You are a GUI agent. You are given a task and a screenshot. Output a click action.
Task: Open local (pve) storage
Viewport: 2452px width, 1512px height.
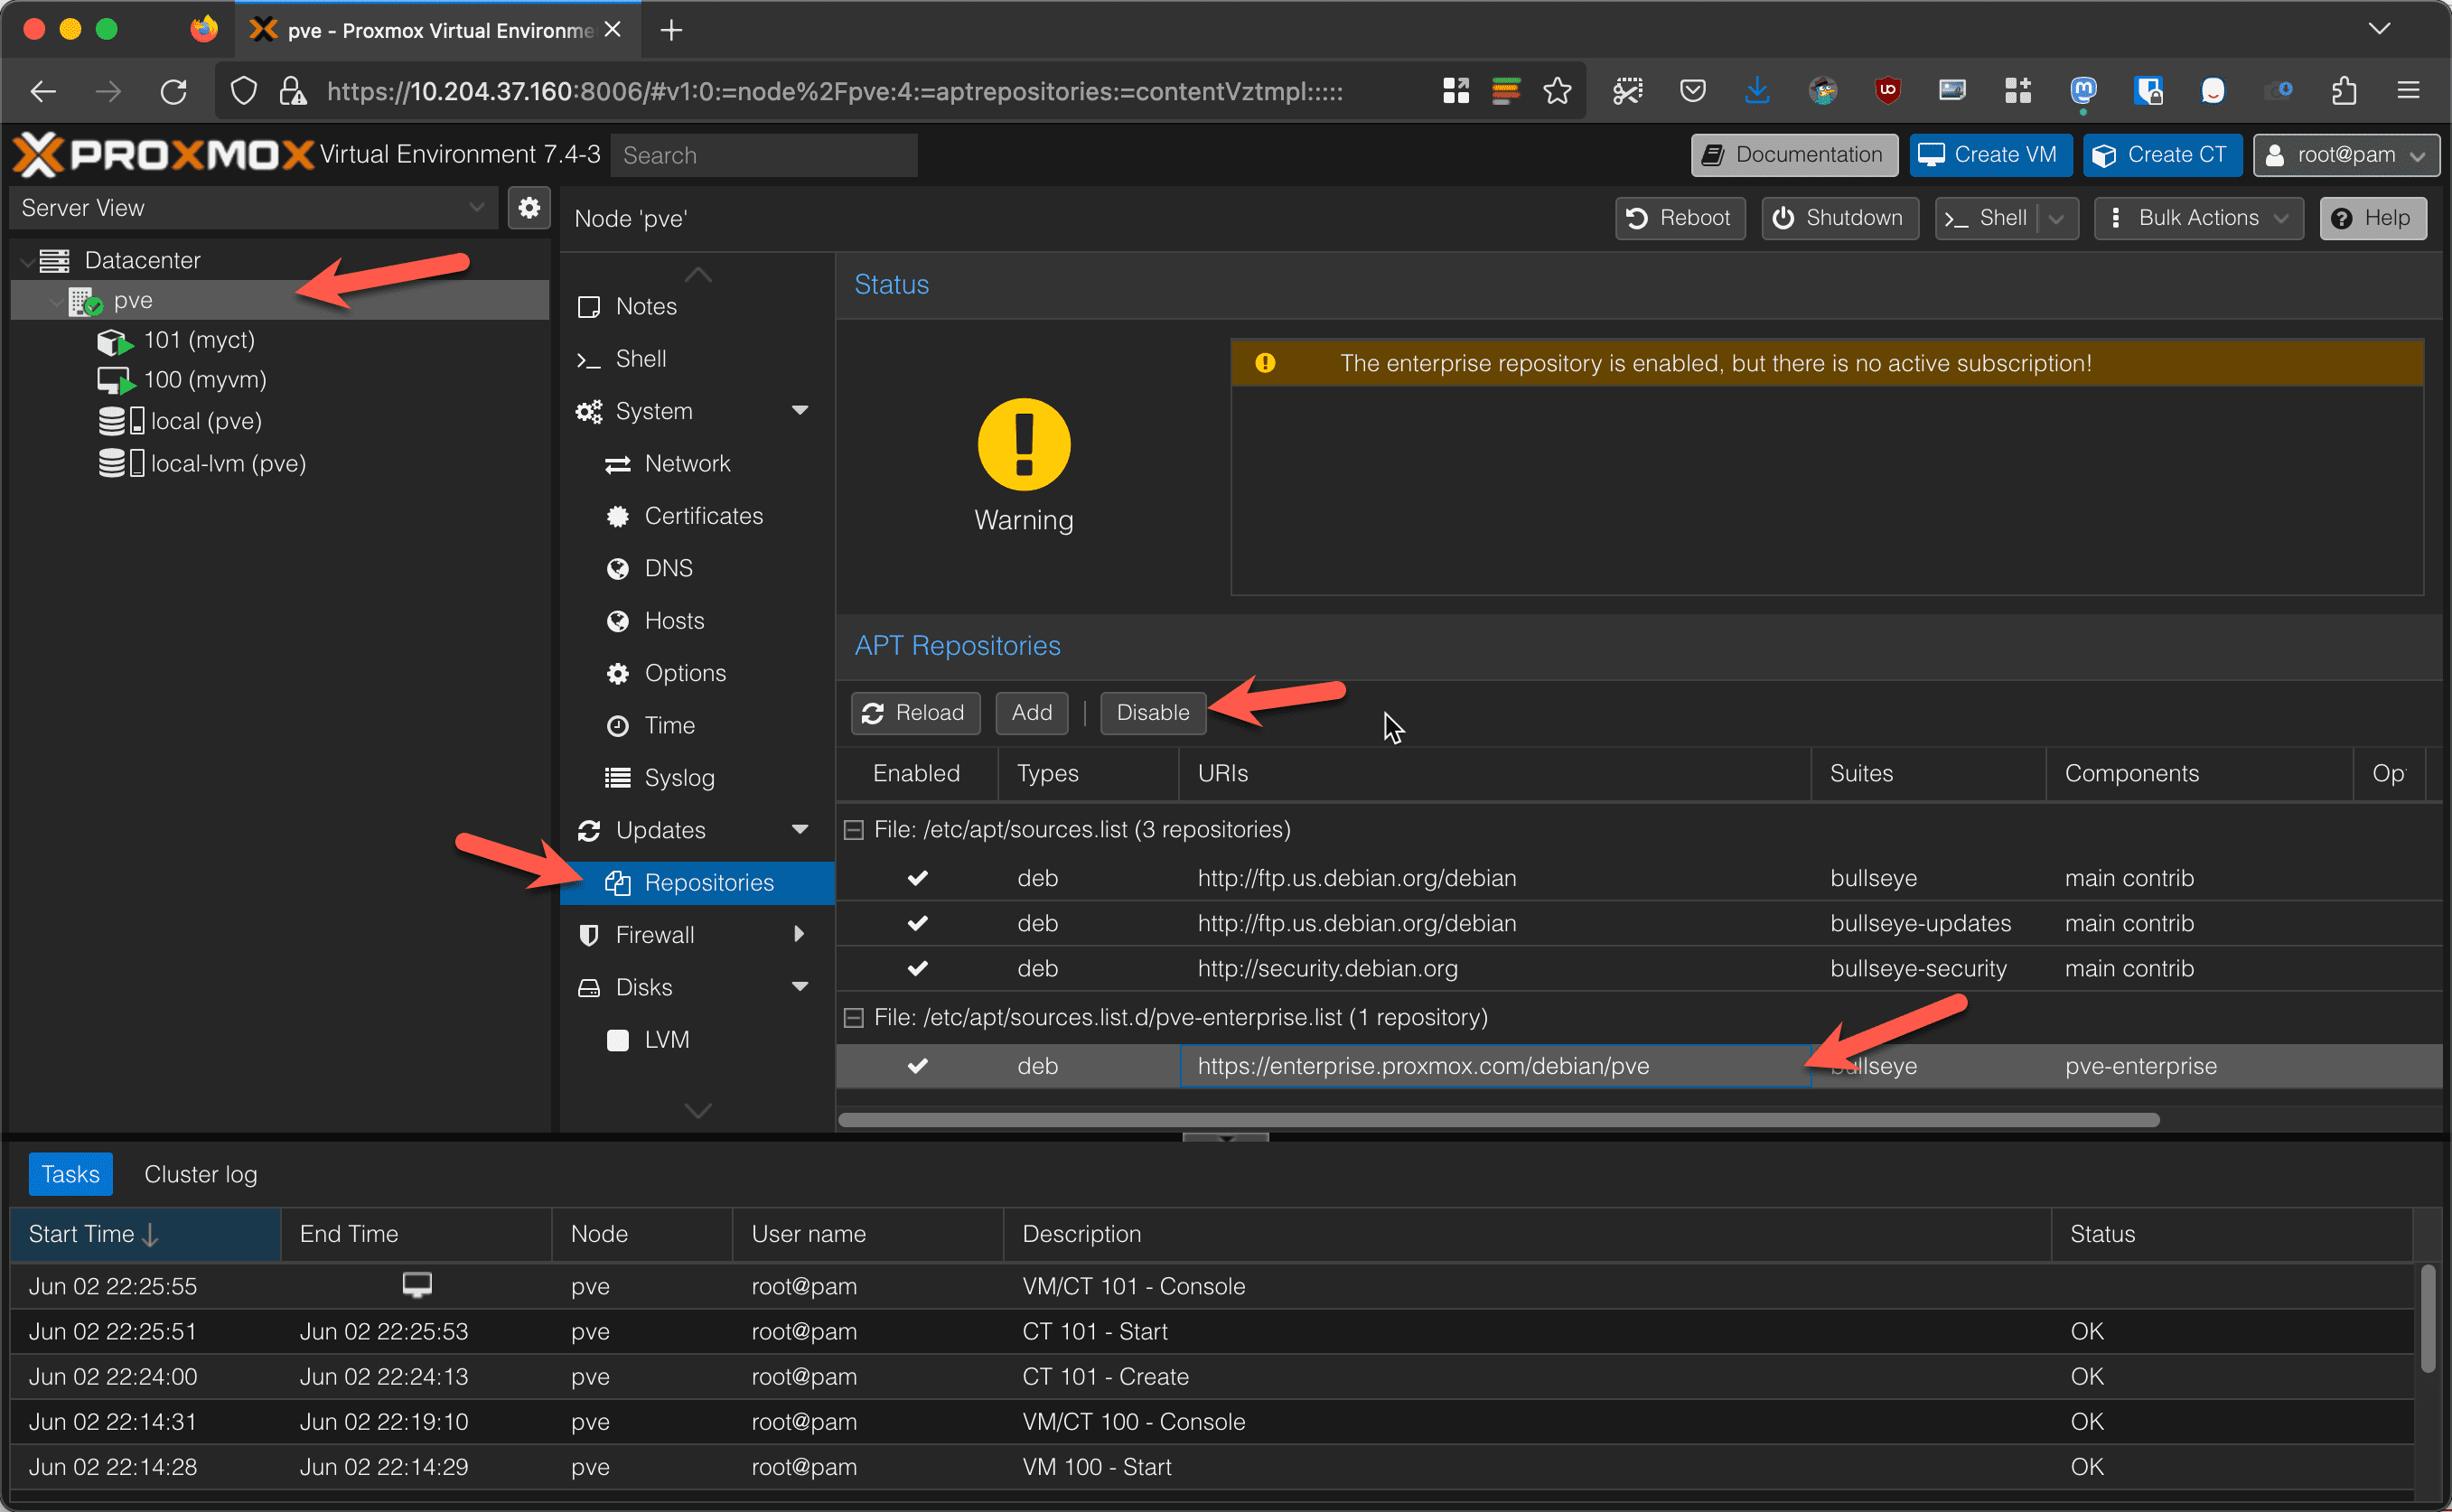(x=205, y=421)
